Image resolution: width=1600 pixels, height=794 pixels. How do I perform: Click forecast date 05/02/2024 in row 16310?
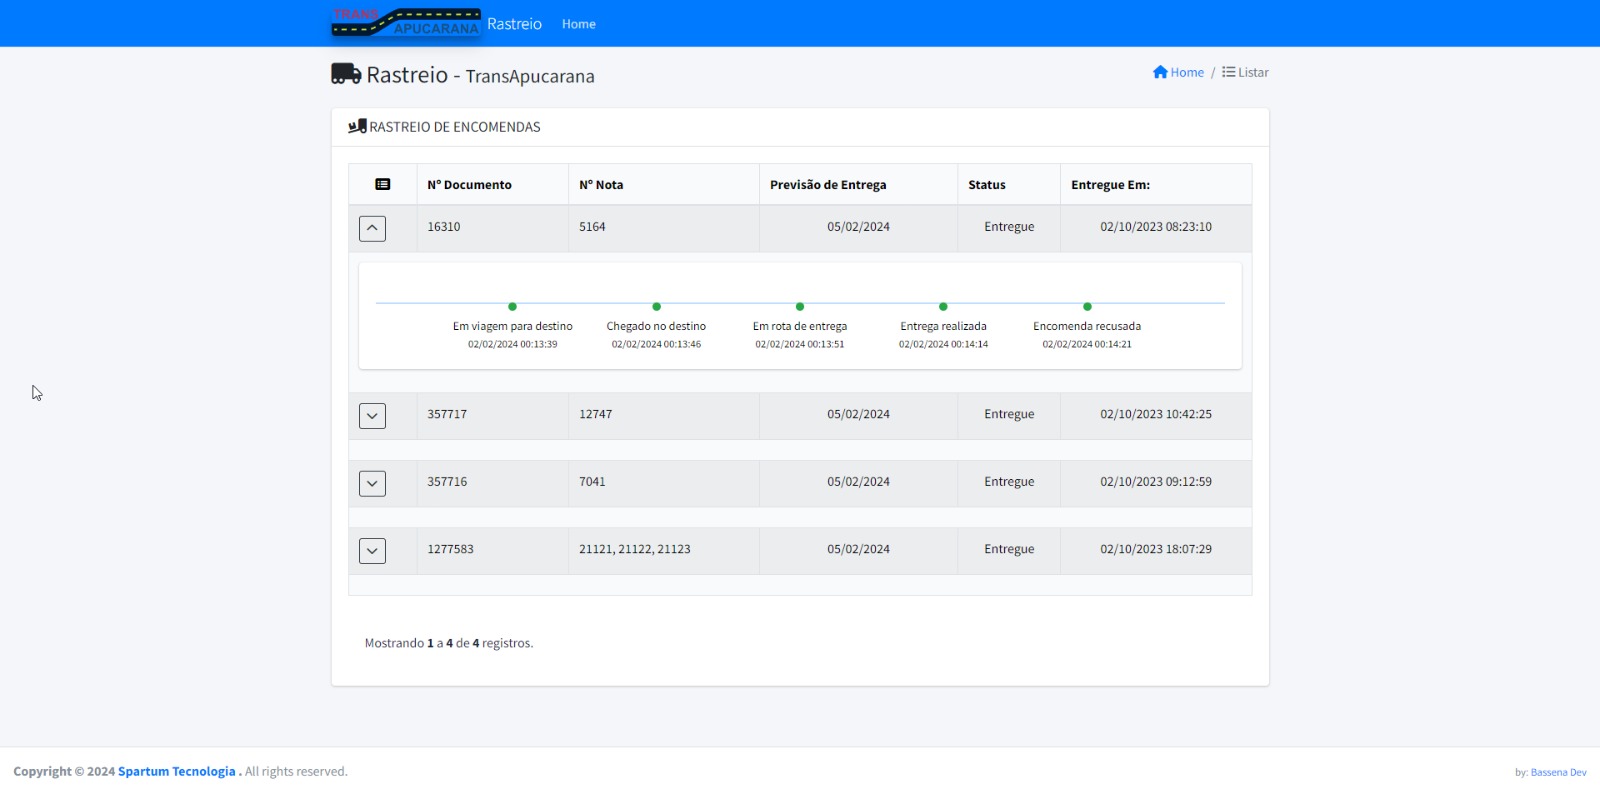[858, 227]
